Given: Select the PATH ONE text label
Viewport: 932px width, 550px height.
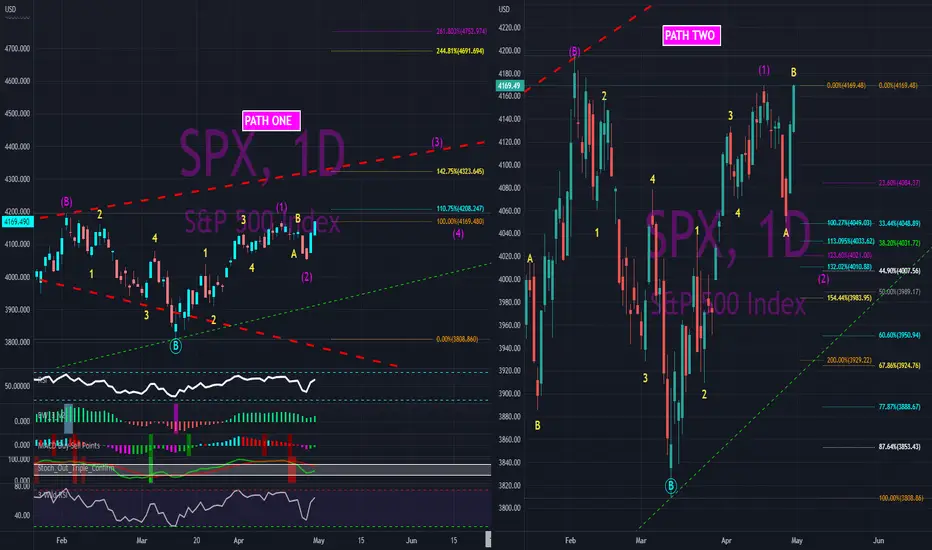Looking at the screenshot, I should pos(271,121).
